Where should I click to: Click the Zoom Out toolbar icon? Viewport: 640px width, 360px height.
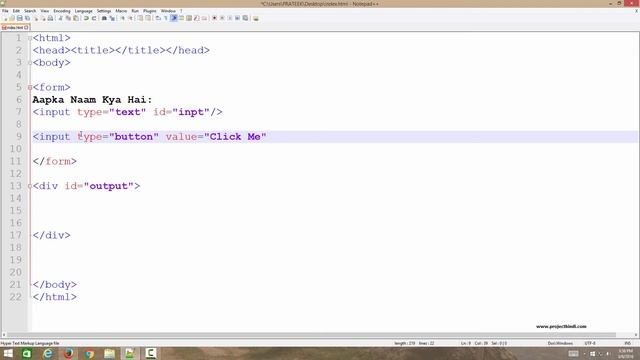pos(131,18)
